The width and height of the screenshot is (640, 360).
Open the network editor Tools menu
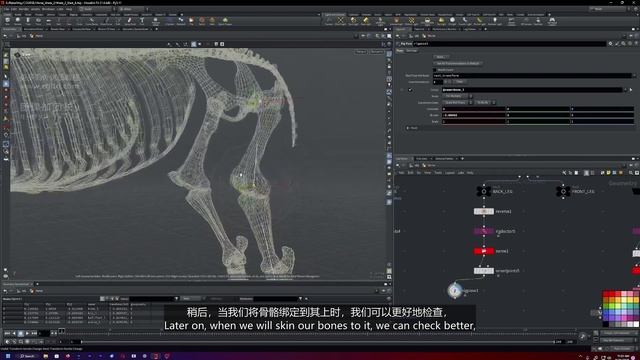click(x=438, y=173)
